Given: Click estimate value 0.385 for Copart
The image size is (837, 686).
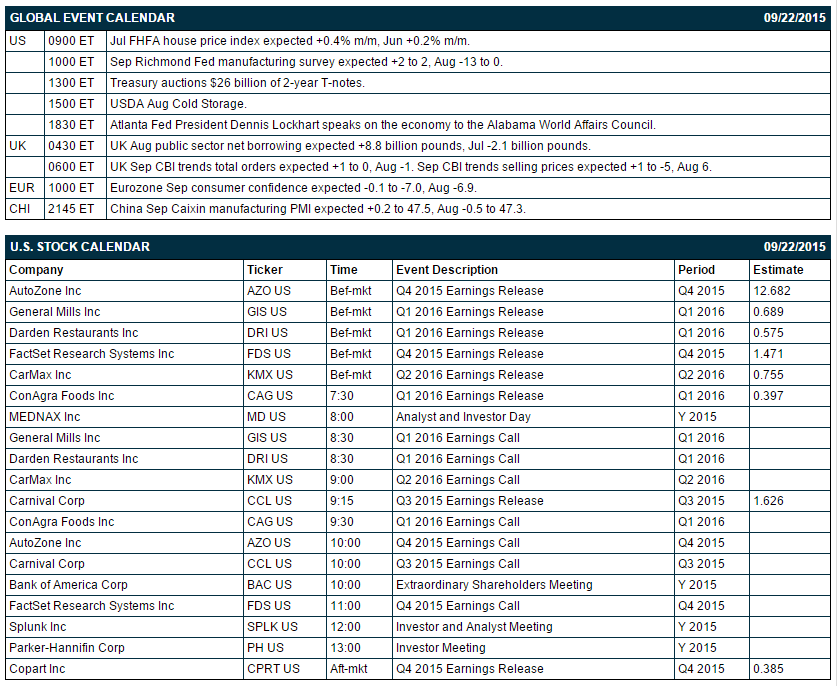Looking at the screenshot, I should point(769,669).
